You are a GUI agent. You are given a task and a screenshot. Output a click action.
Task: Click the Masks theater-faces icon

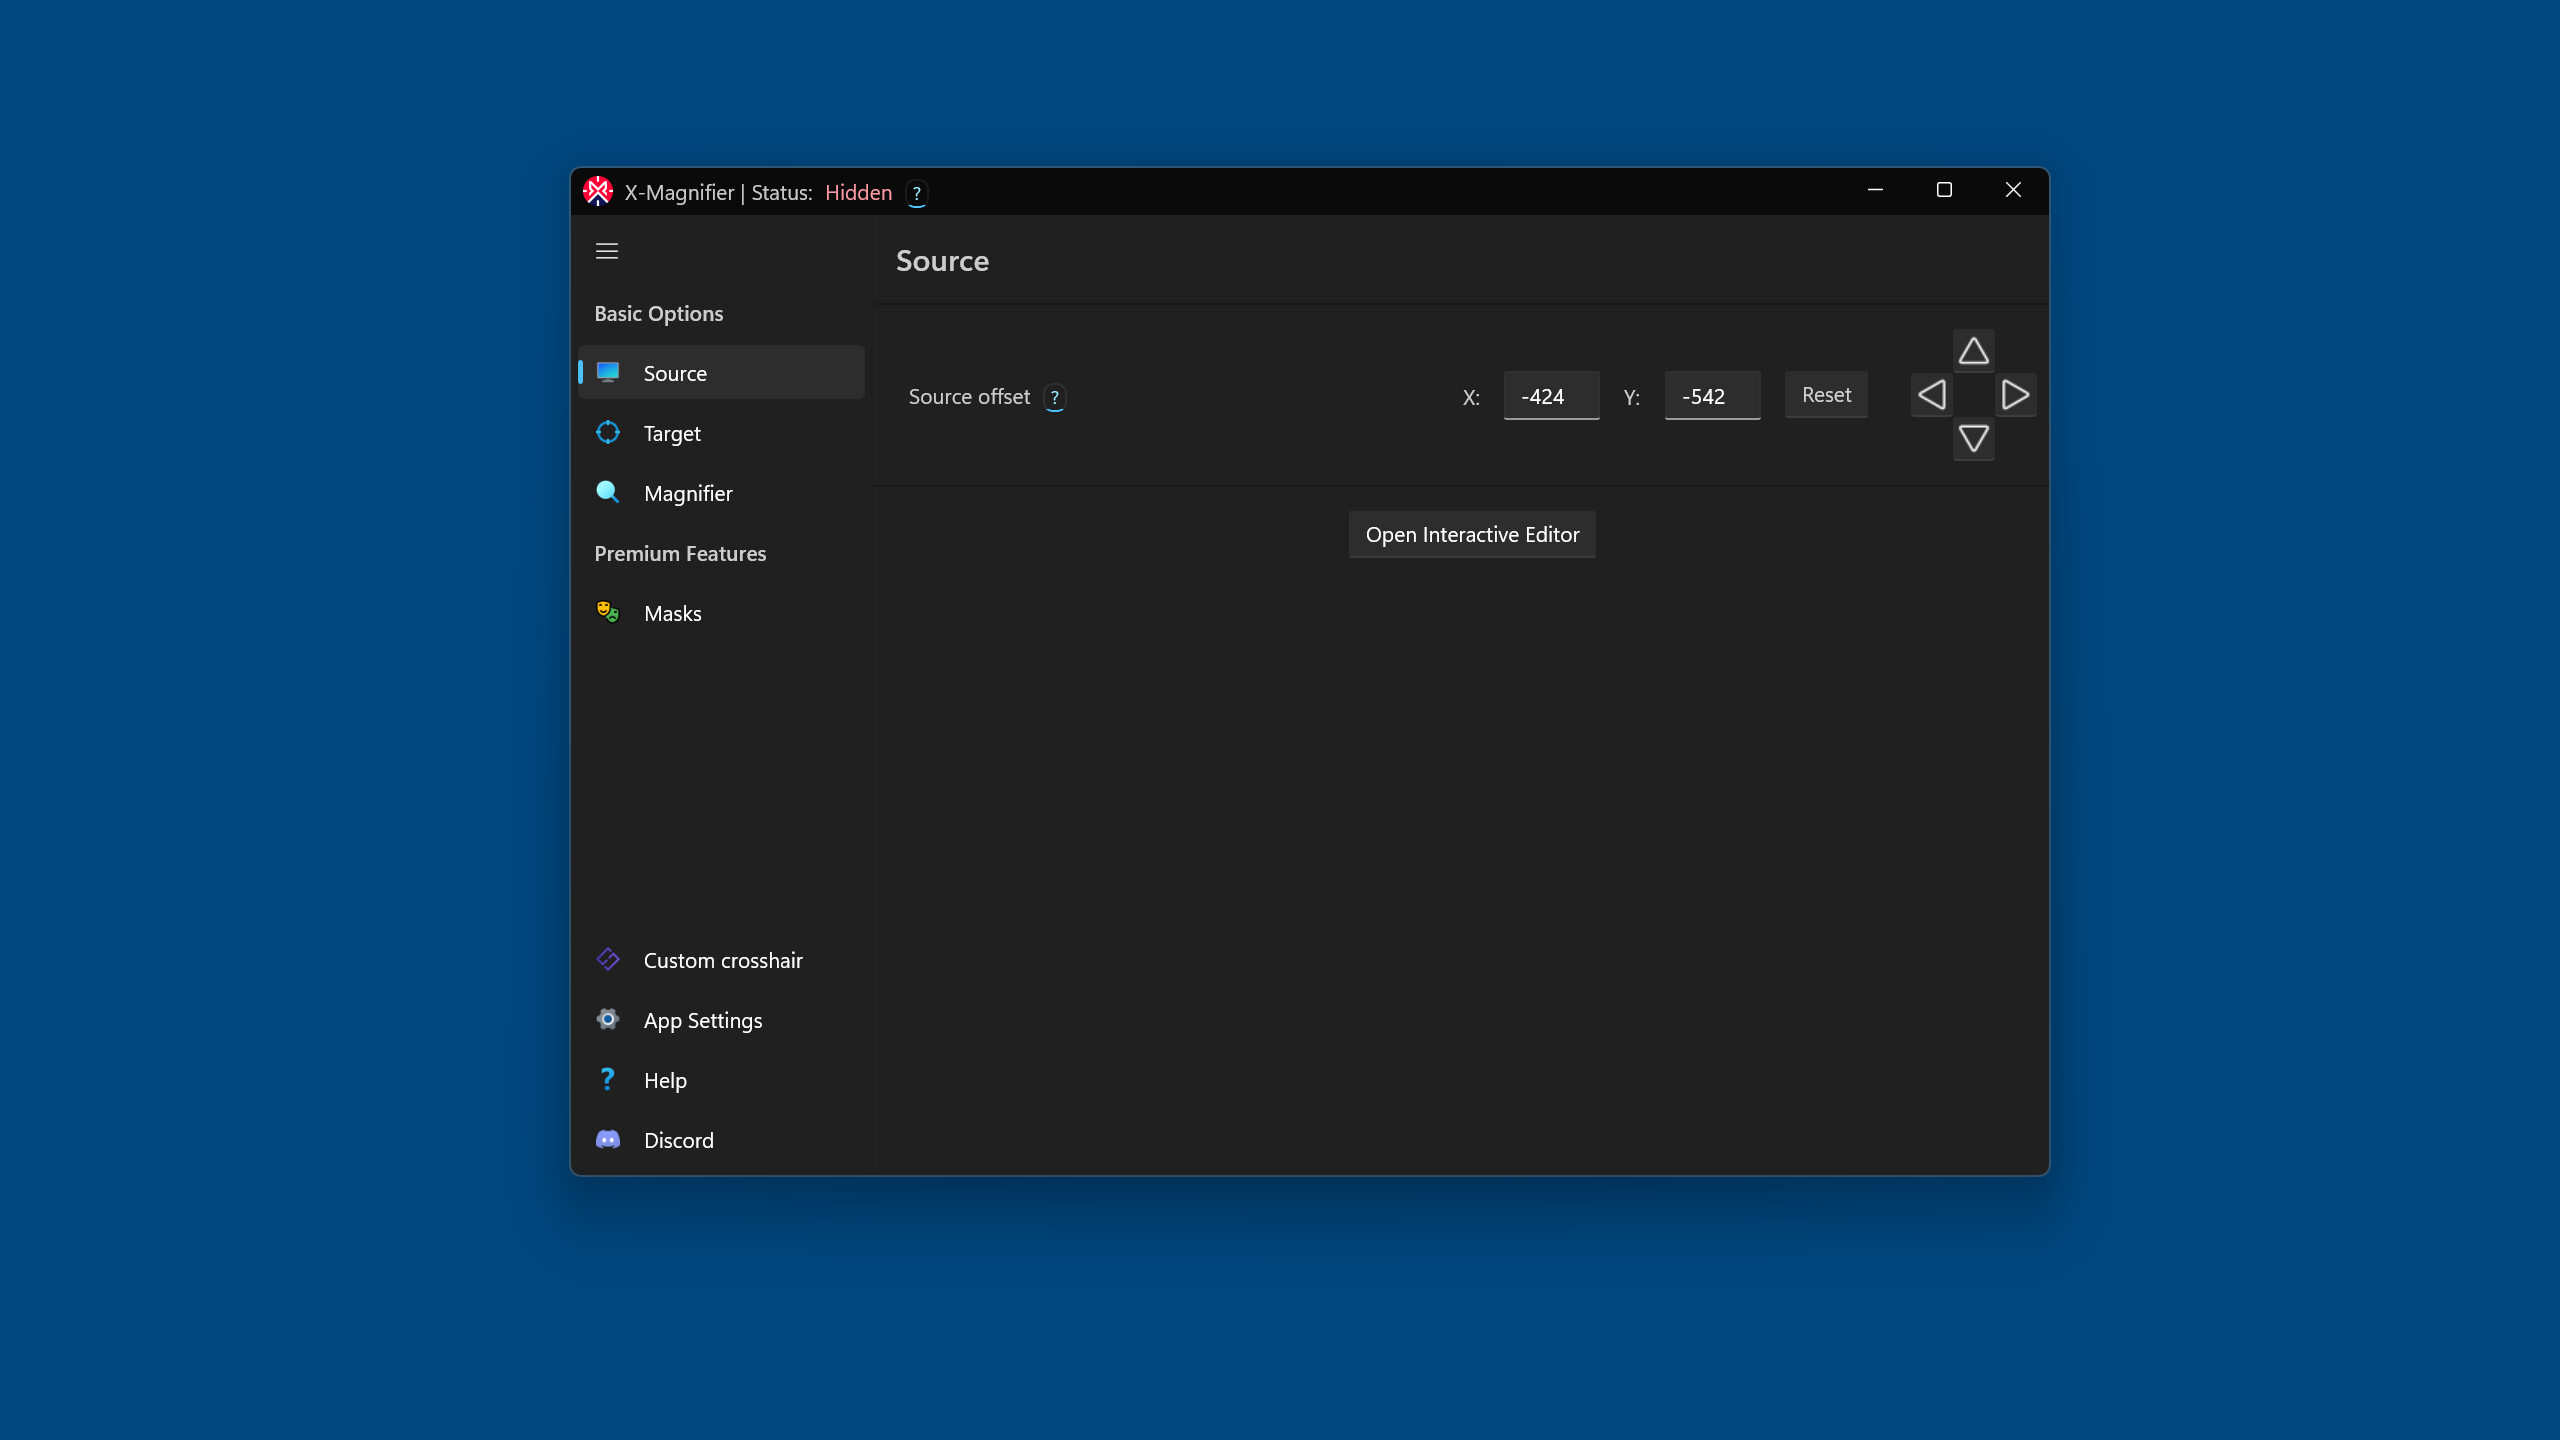pyautogui.click(x=608, y=612)
